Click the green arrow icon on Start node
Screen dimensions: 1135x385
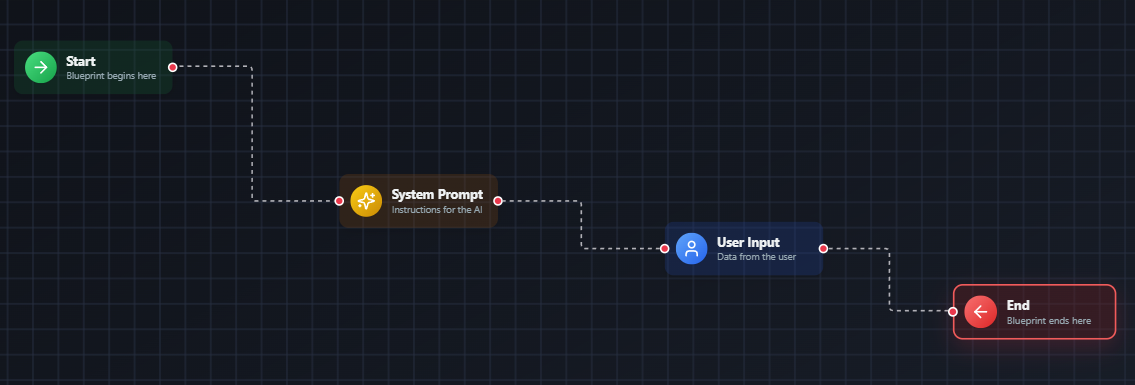[x=41, y=67]
